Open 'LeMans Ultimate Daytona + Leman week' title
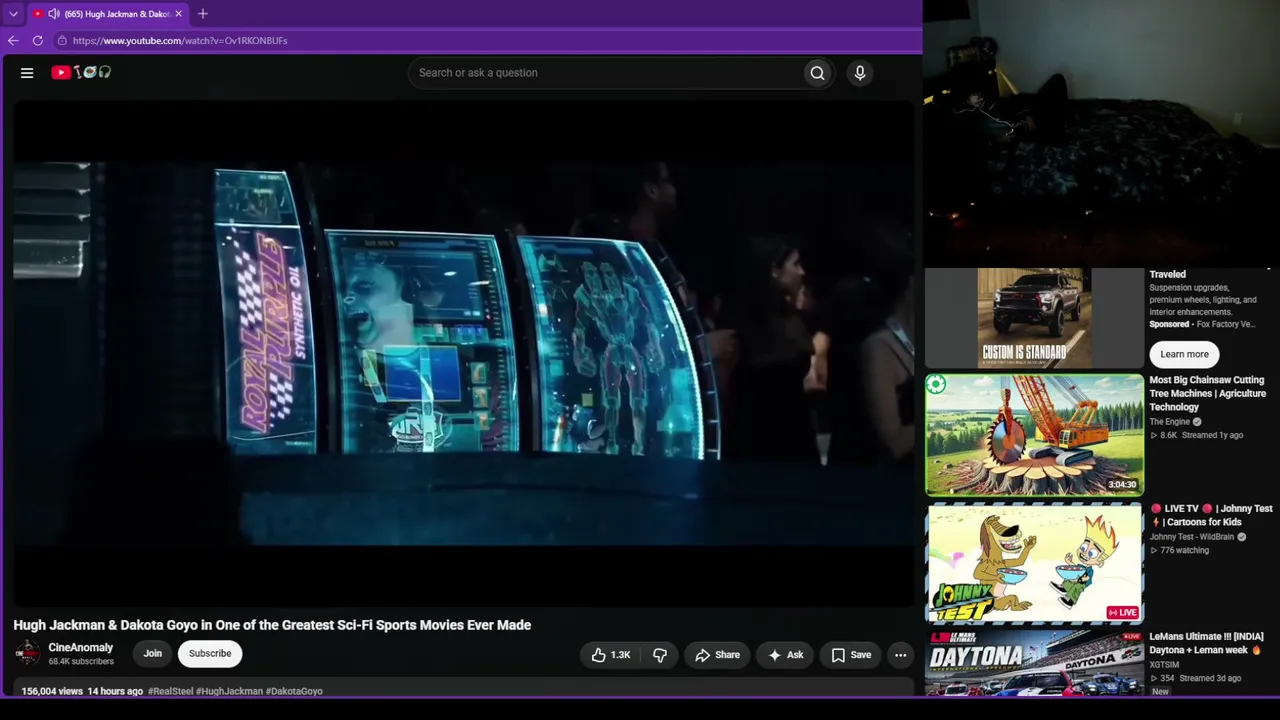This screenshot has width=1280, height=720. (1205, 643)
